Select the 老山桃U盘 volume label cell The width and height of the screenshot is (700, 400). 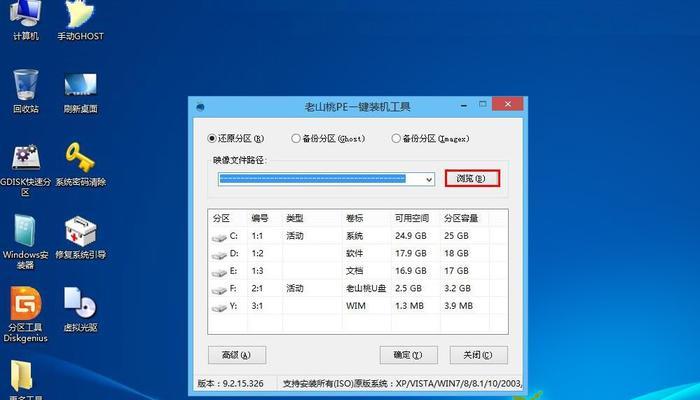[x=366, y=288]
